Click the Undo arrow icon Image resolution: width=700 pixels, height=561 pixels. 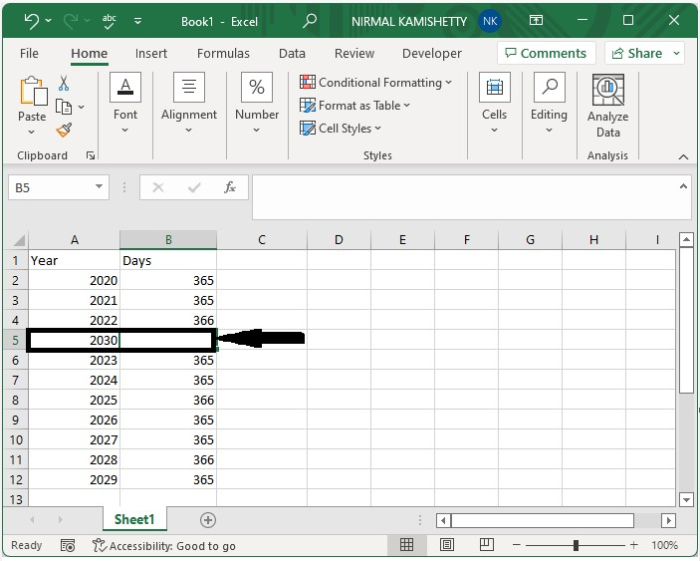[31, 21]
